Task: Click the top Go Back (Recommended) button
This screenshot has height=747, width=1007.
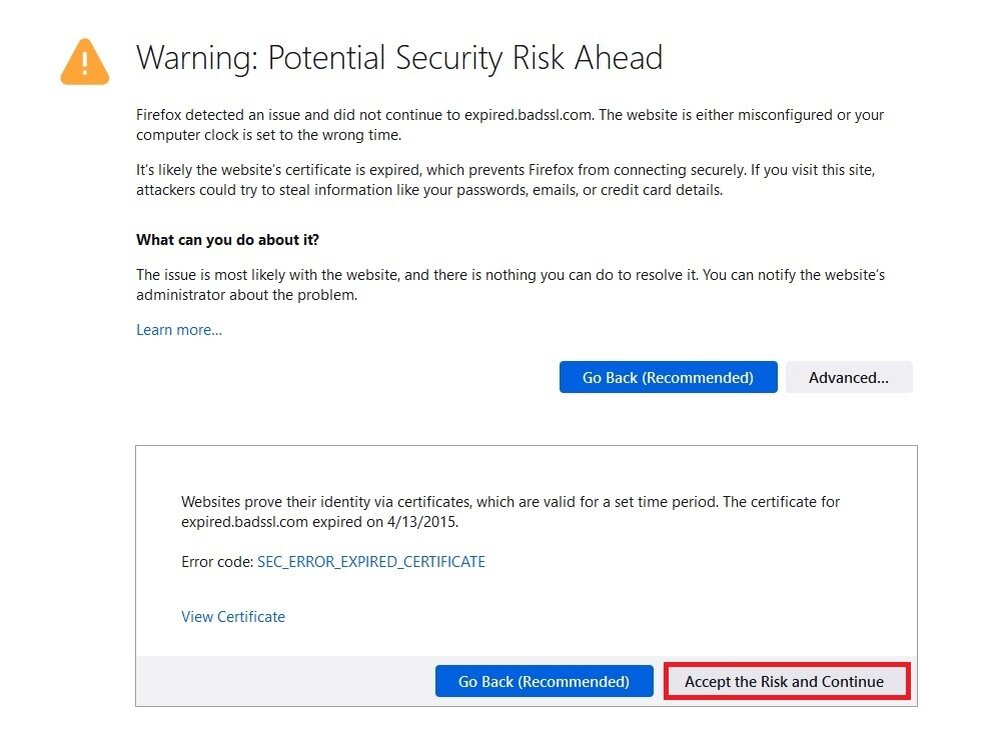Action: tap(668, 377)
